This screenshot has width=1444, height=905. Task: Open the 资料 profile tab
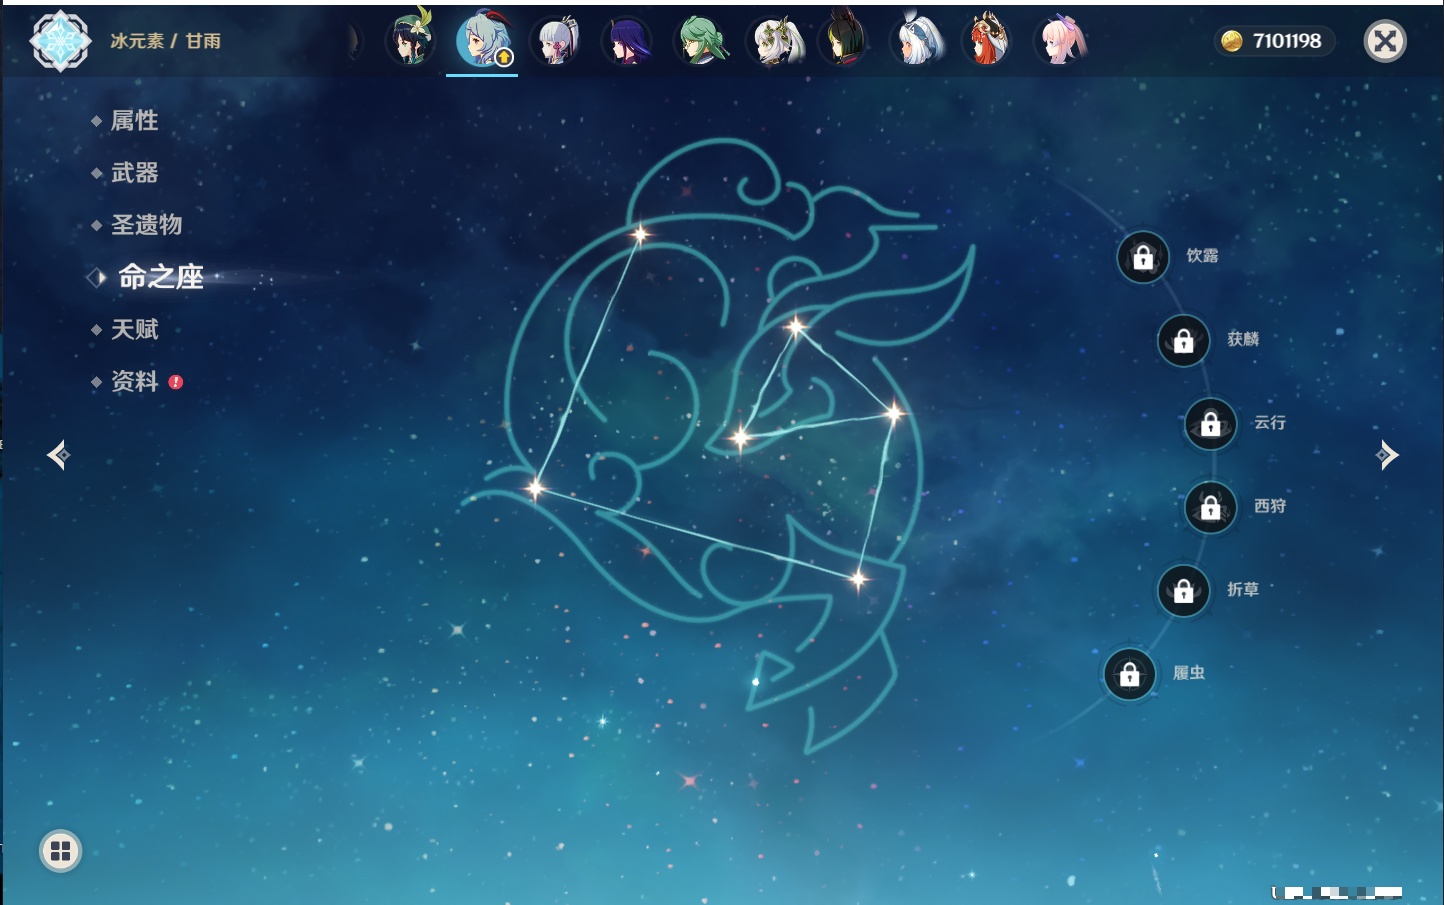(135, 381)
